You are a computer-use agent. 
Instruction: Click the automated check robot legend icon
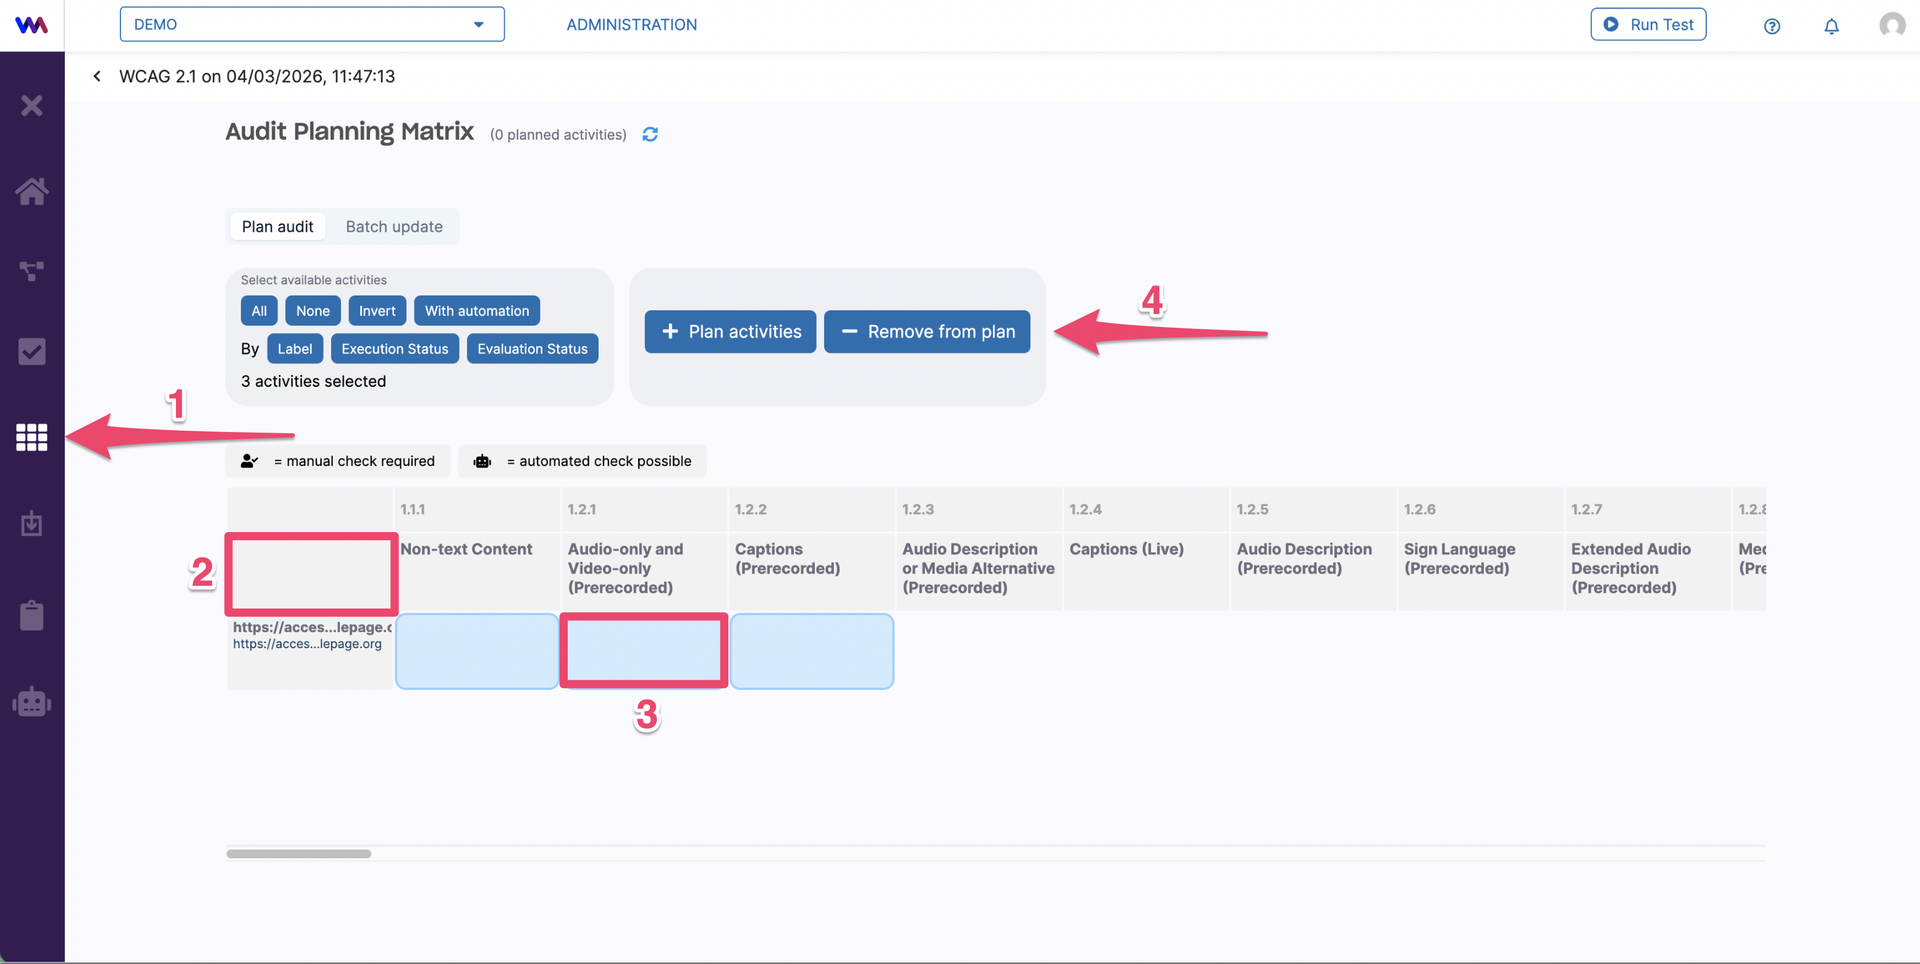[x=482, y=461]
